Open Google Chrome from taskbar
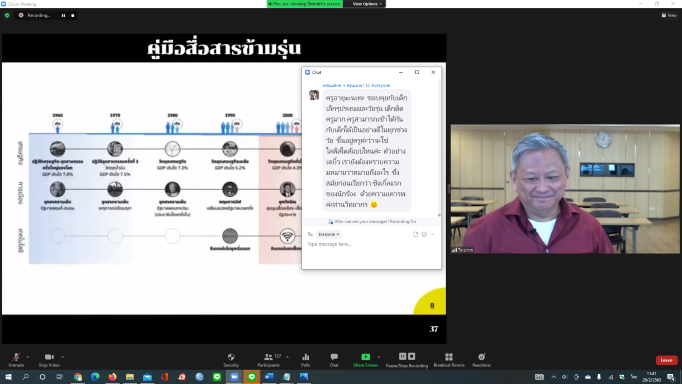 tap(78, 377)
